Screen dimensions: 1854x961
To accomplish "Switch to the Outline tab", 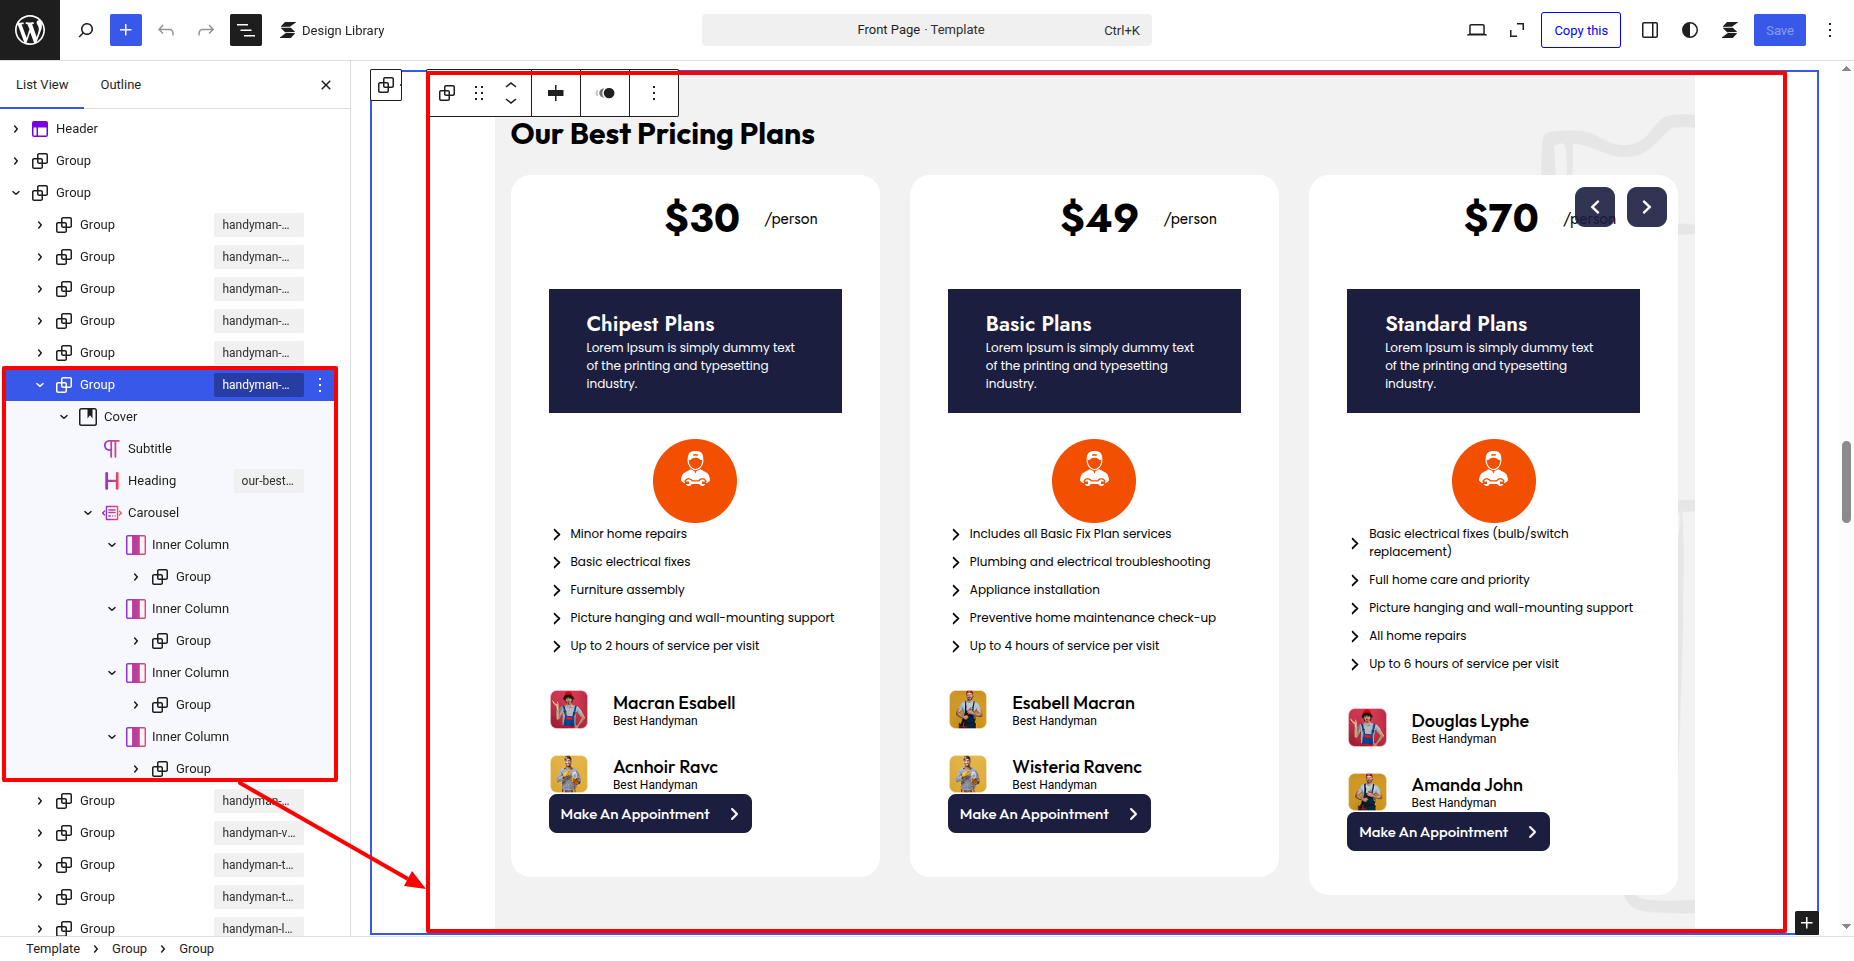I will (x=120, y=85).
